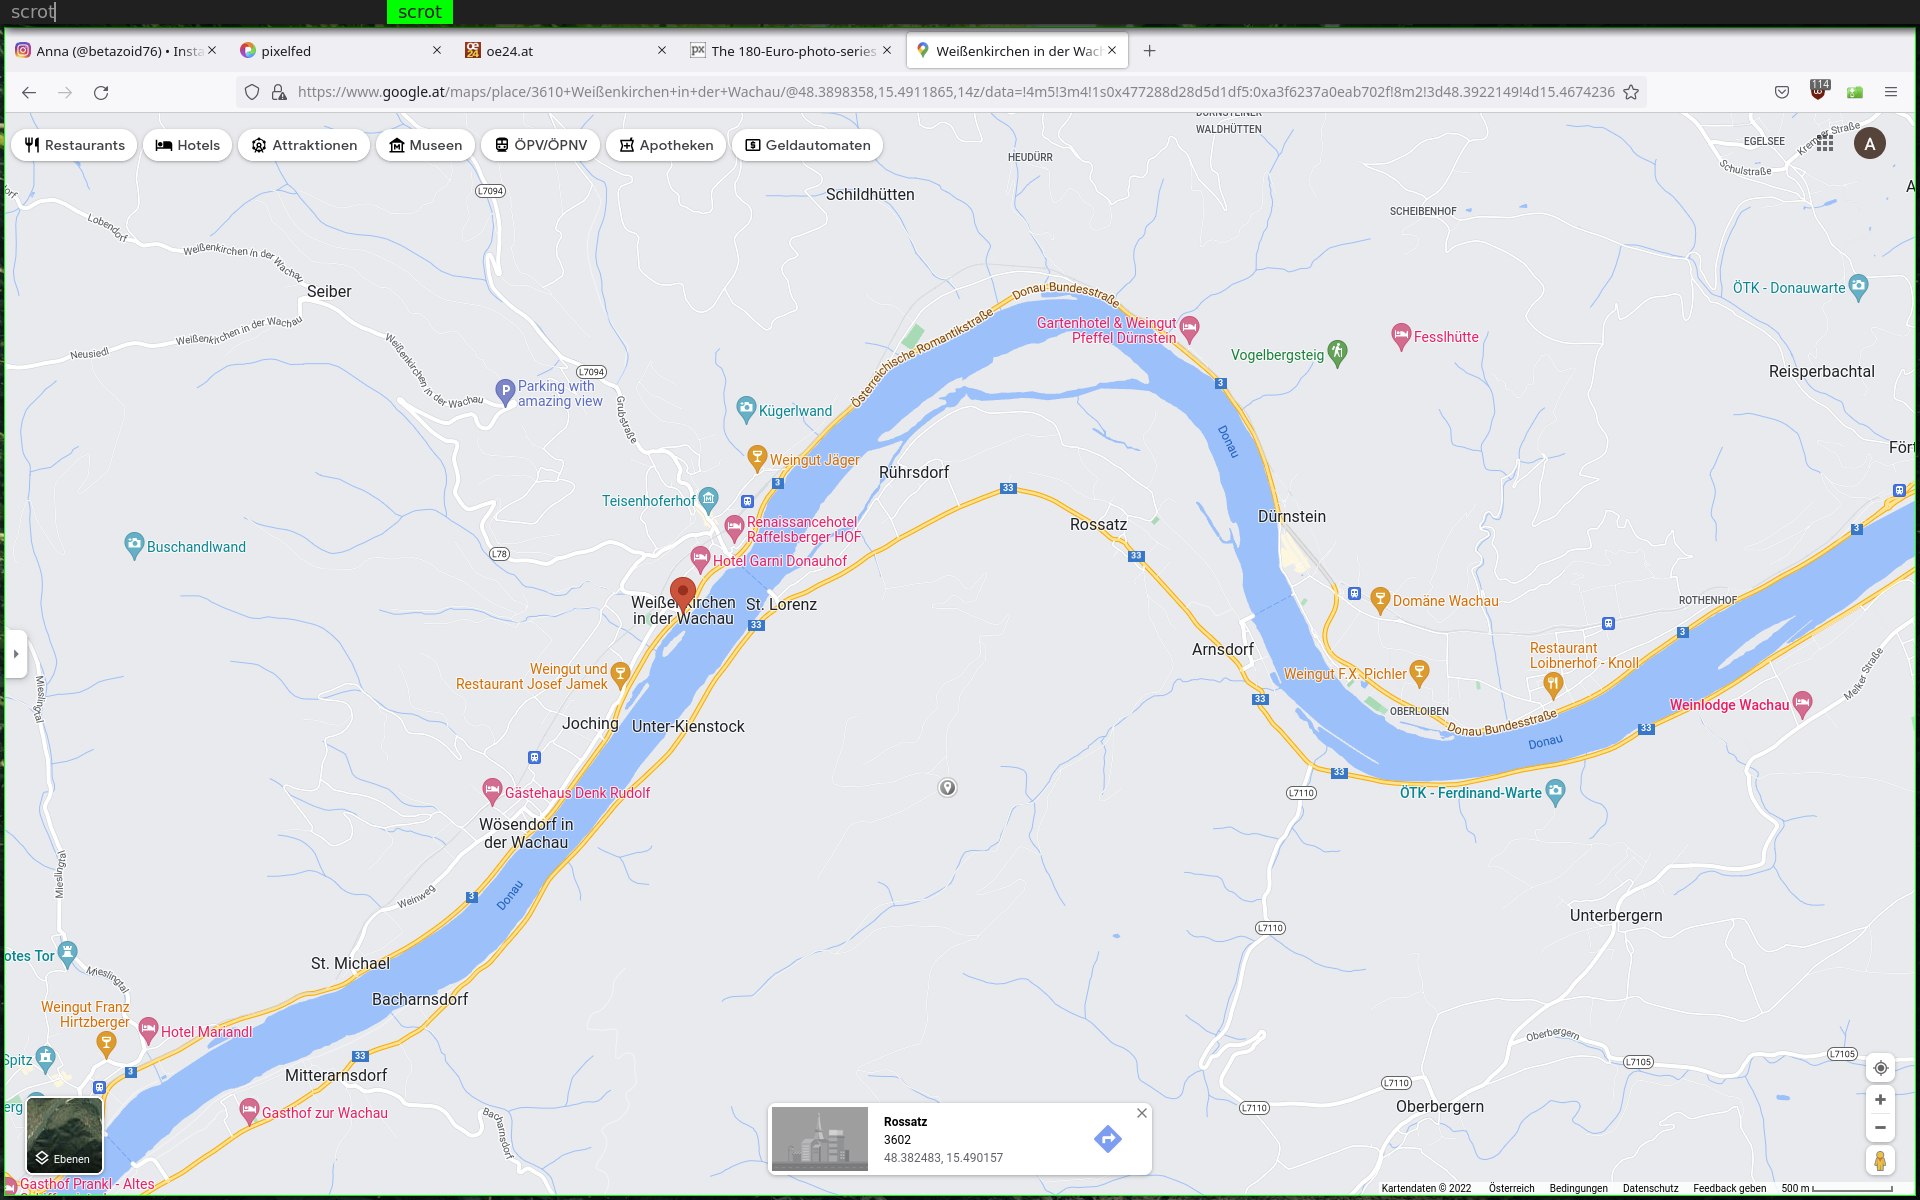Open the Firefox hamburger menu
This screenshot has height=1200, width=1920.
click(1890, 92)
